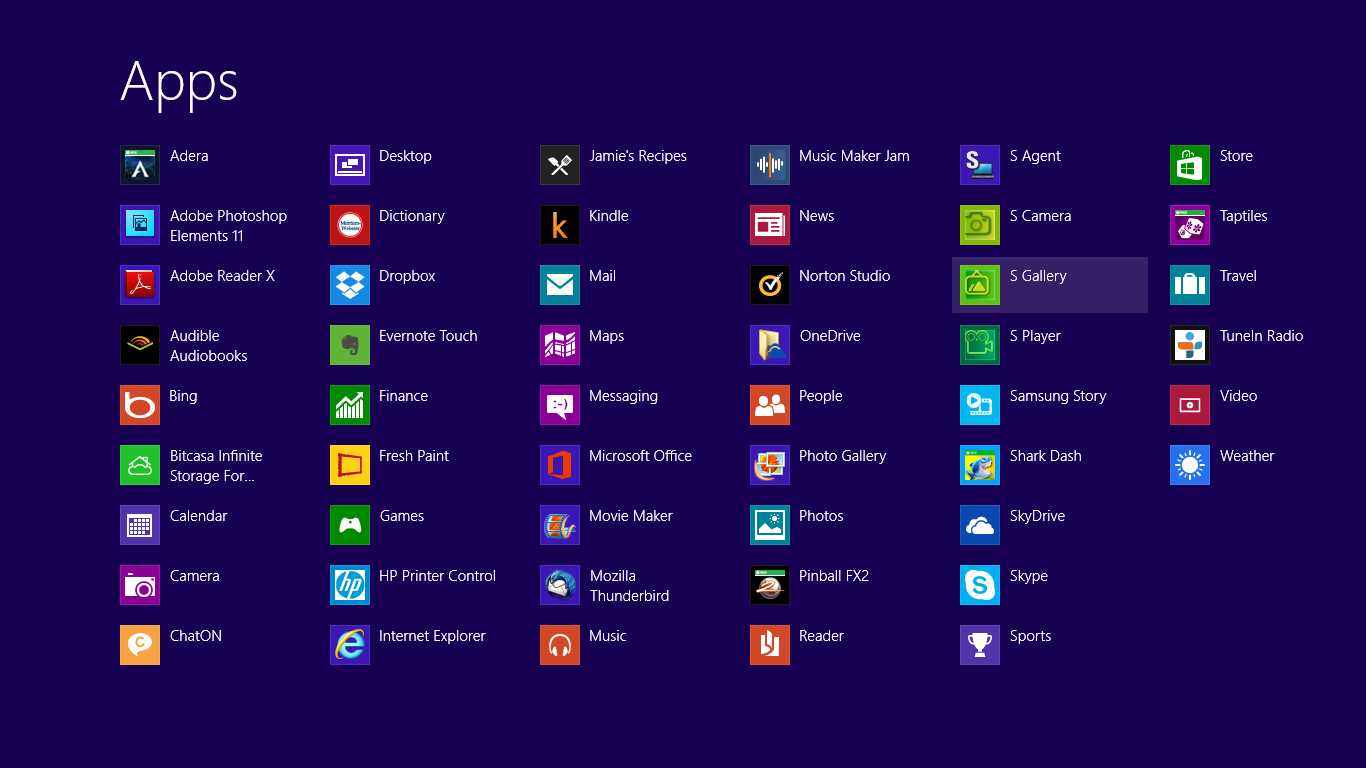Image resolution: width=1366 pixels, height=768 pixels.
Task: Open the Evernote Touch icon
Action: [350, 345]
